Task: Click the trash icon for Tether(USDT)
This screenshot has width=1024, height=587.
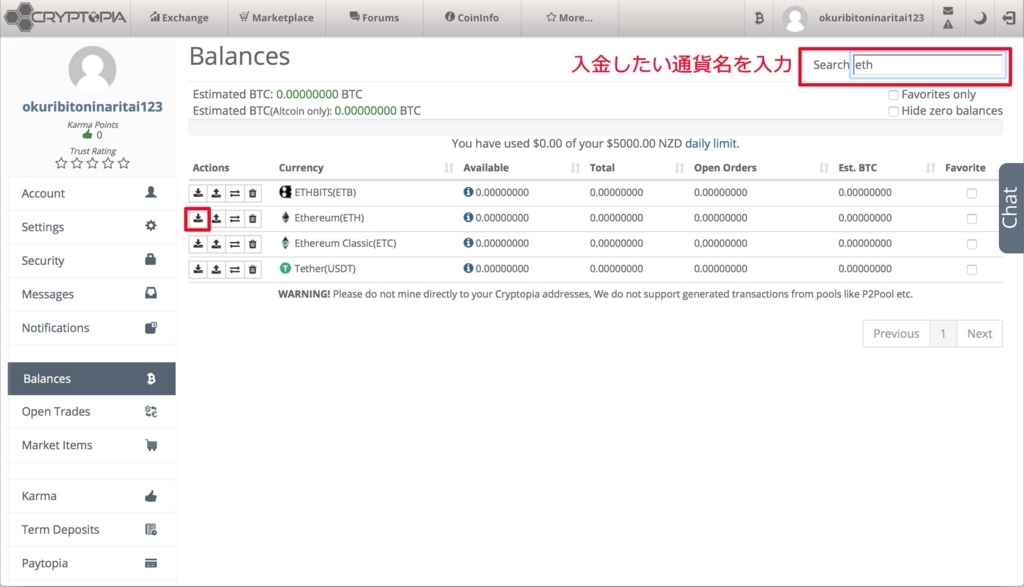Action: point(253,269)
